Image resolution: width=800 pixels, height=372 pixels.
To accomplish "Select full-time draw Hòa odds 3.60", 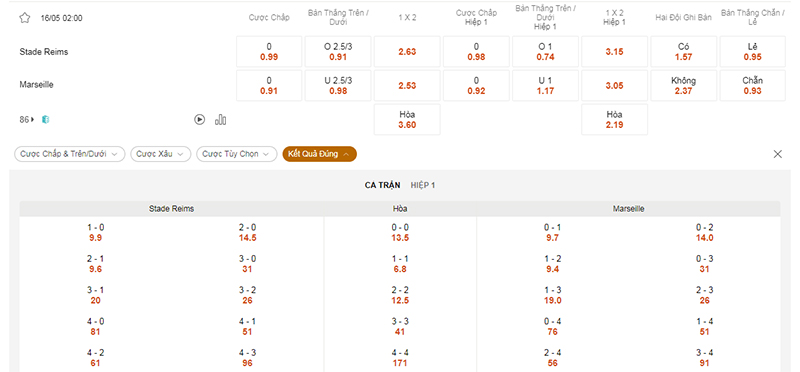I will (407, 119).
